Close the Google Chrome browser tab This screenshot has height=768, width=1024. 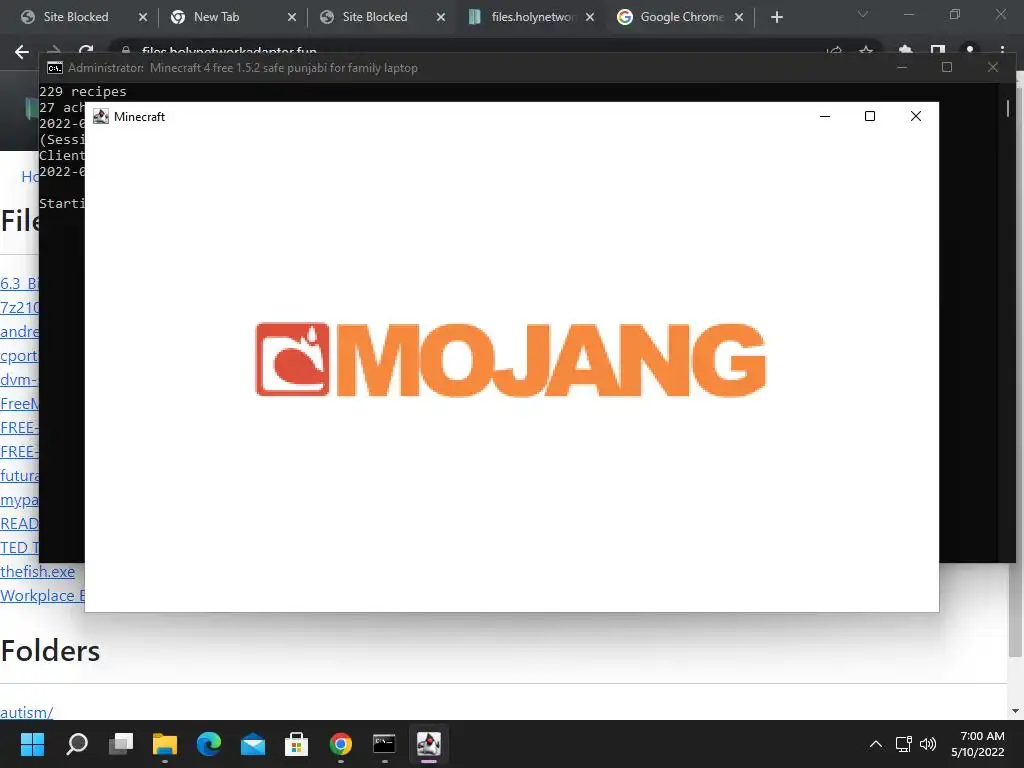[739, 17]
